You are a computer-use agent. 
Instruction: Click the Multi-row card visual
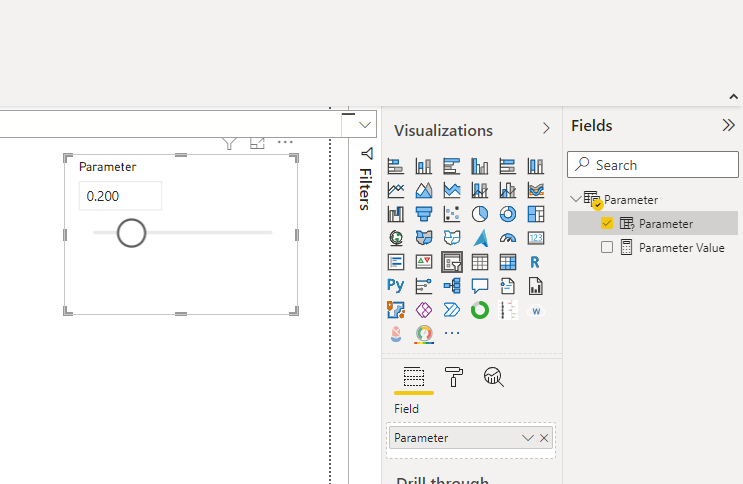pos(396,262)
